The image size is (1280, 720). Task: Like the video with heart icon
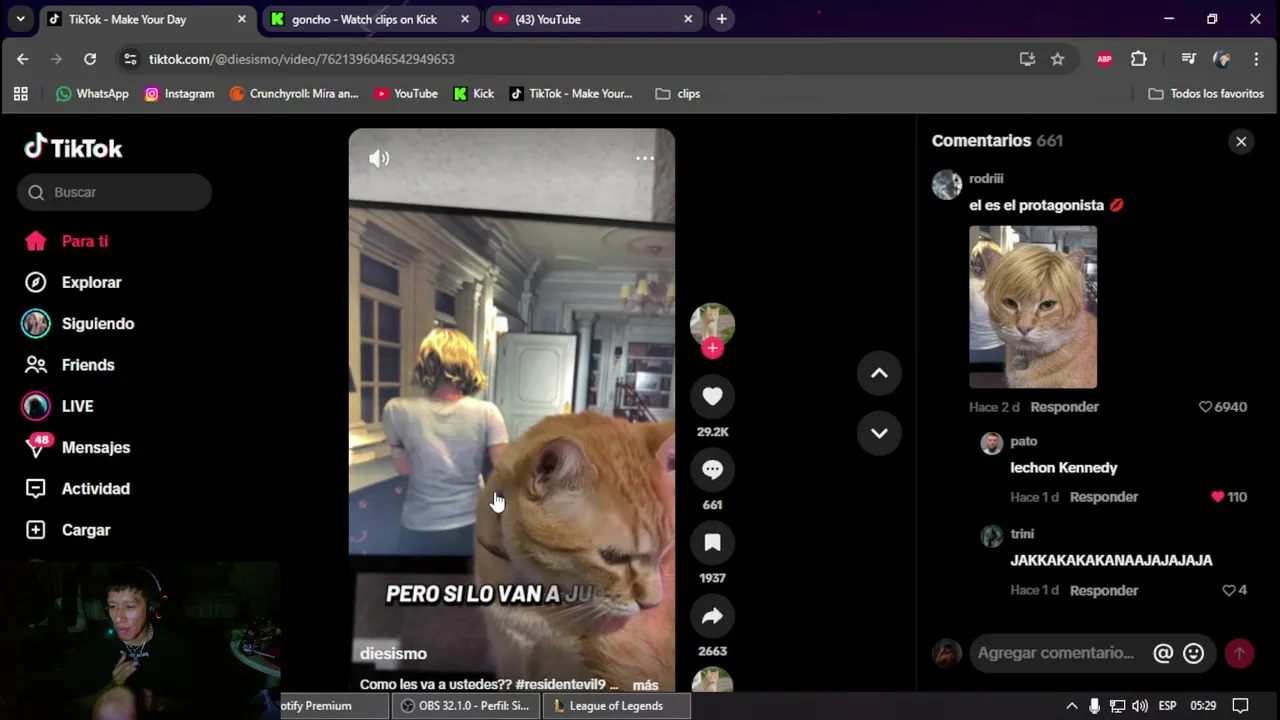click(x=712, y=397)
